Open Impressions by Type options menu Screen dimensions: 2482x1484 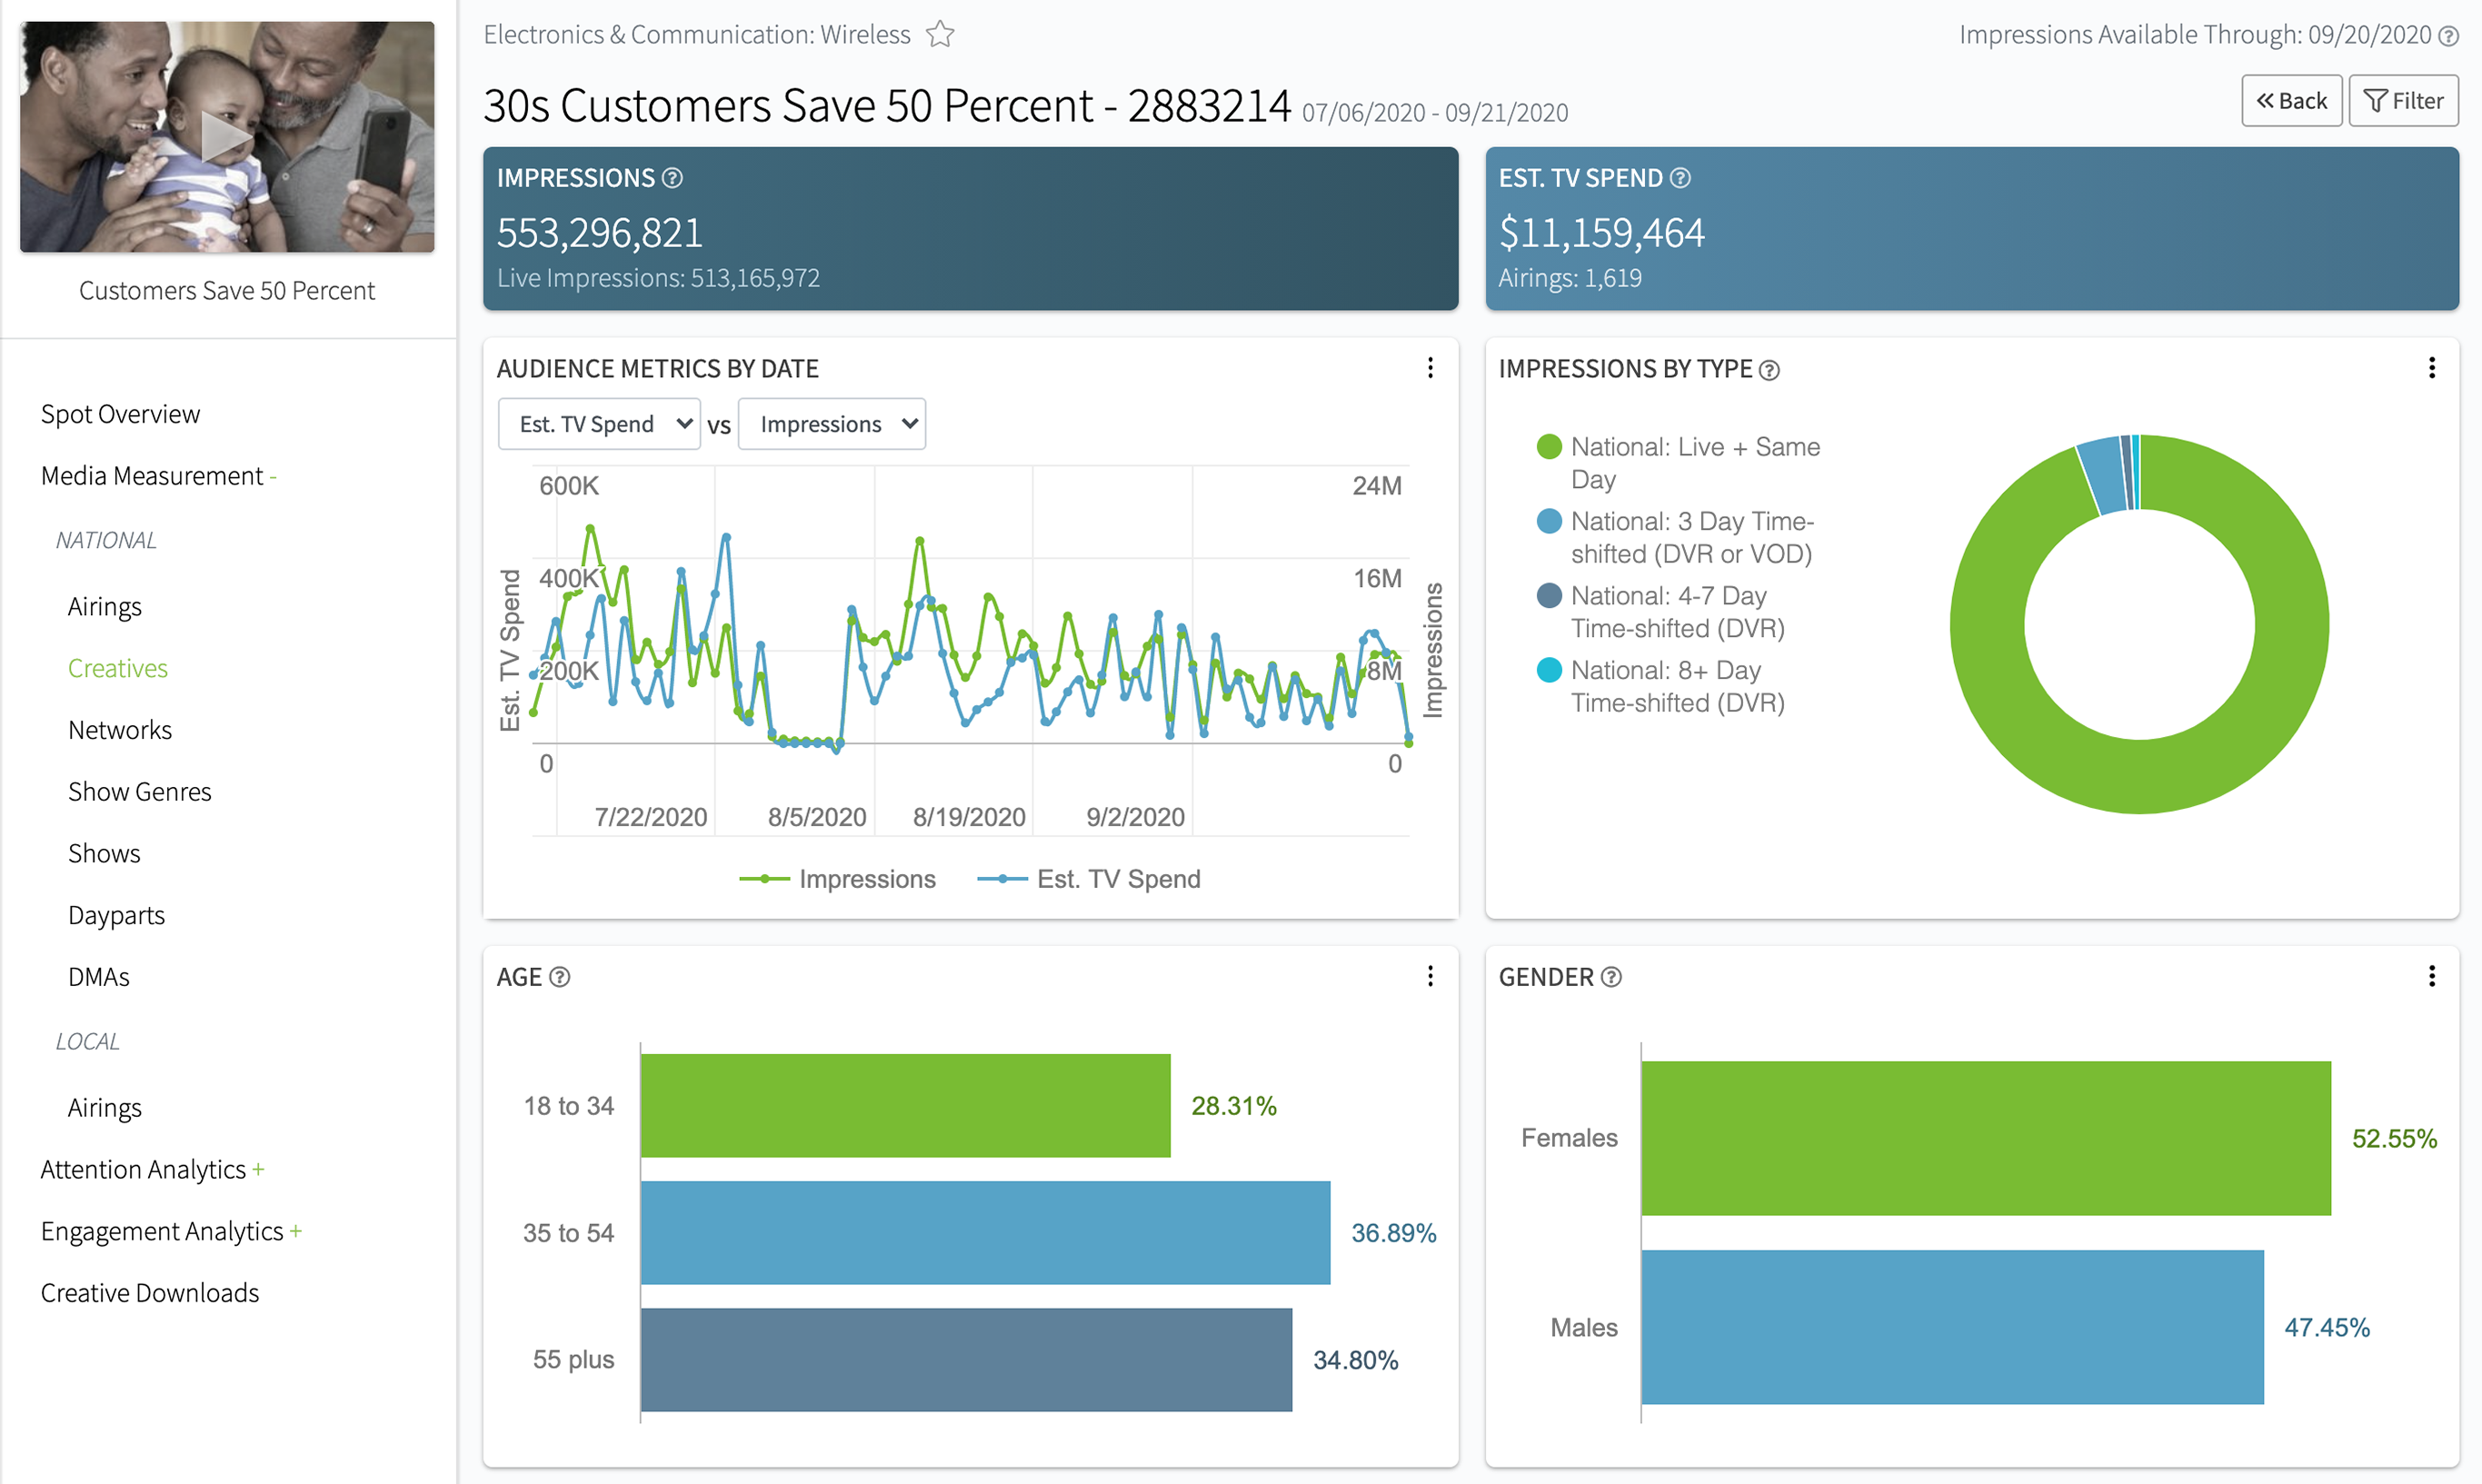2432,368
